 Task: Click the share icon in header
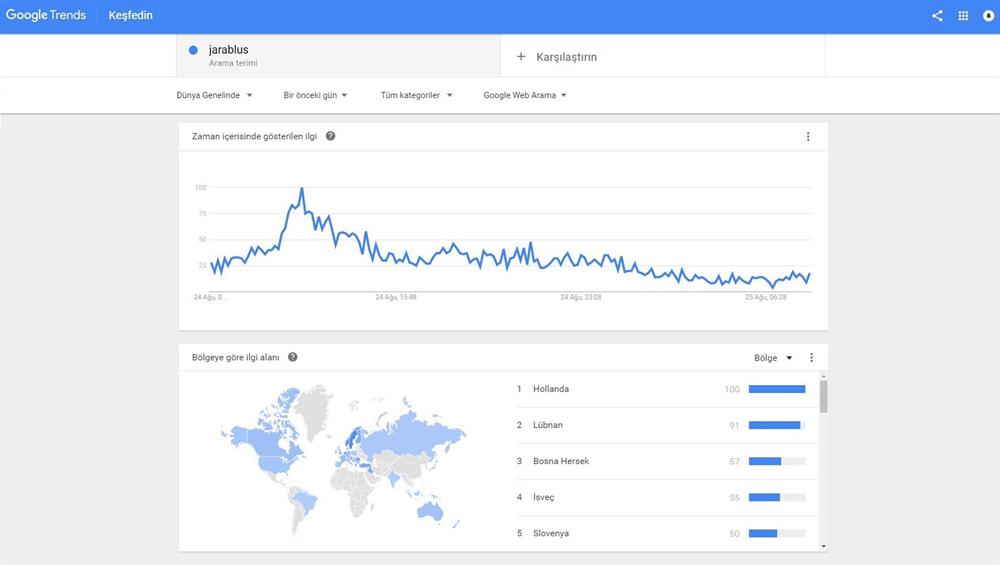[937, 16]
